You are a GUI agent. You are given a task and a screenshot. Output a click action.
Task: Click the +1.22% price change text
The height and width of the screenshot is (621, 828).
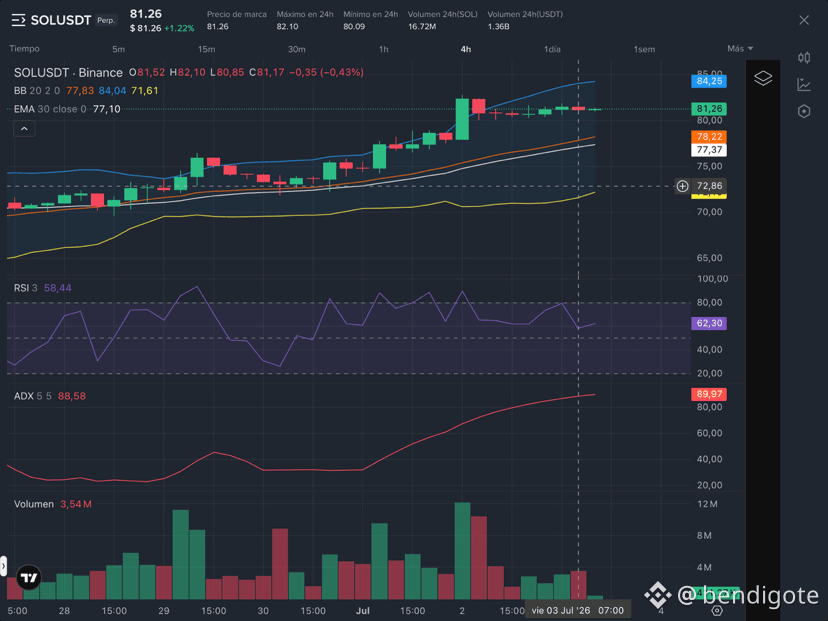(x=179, y=29)
